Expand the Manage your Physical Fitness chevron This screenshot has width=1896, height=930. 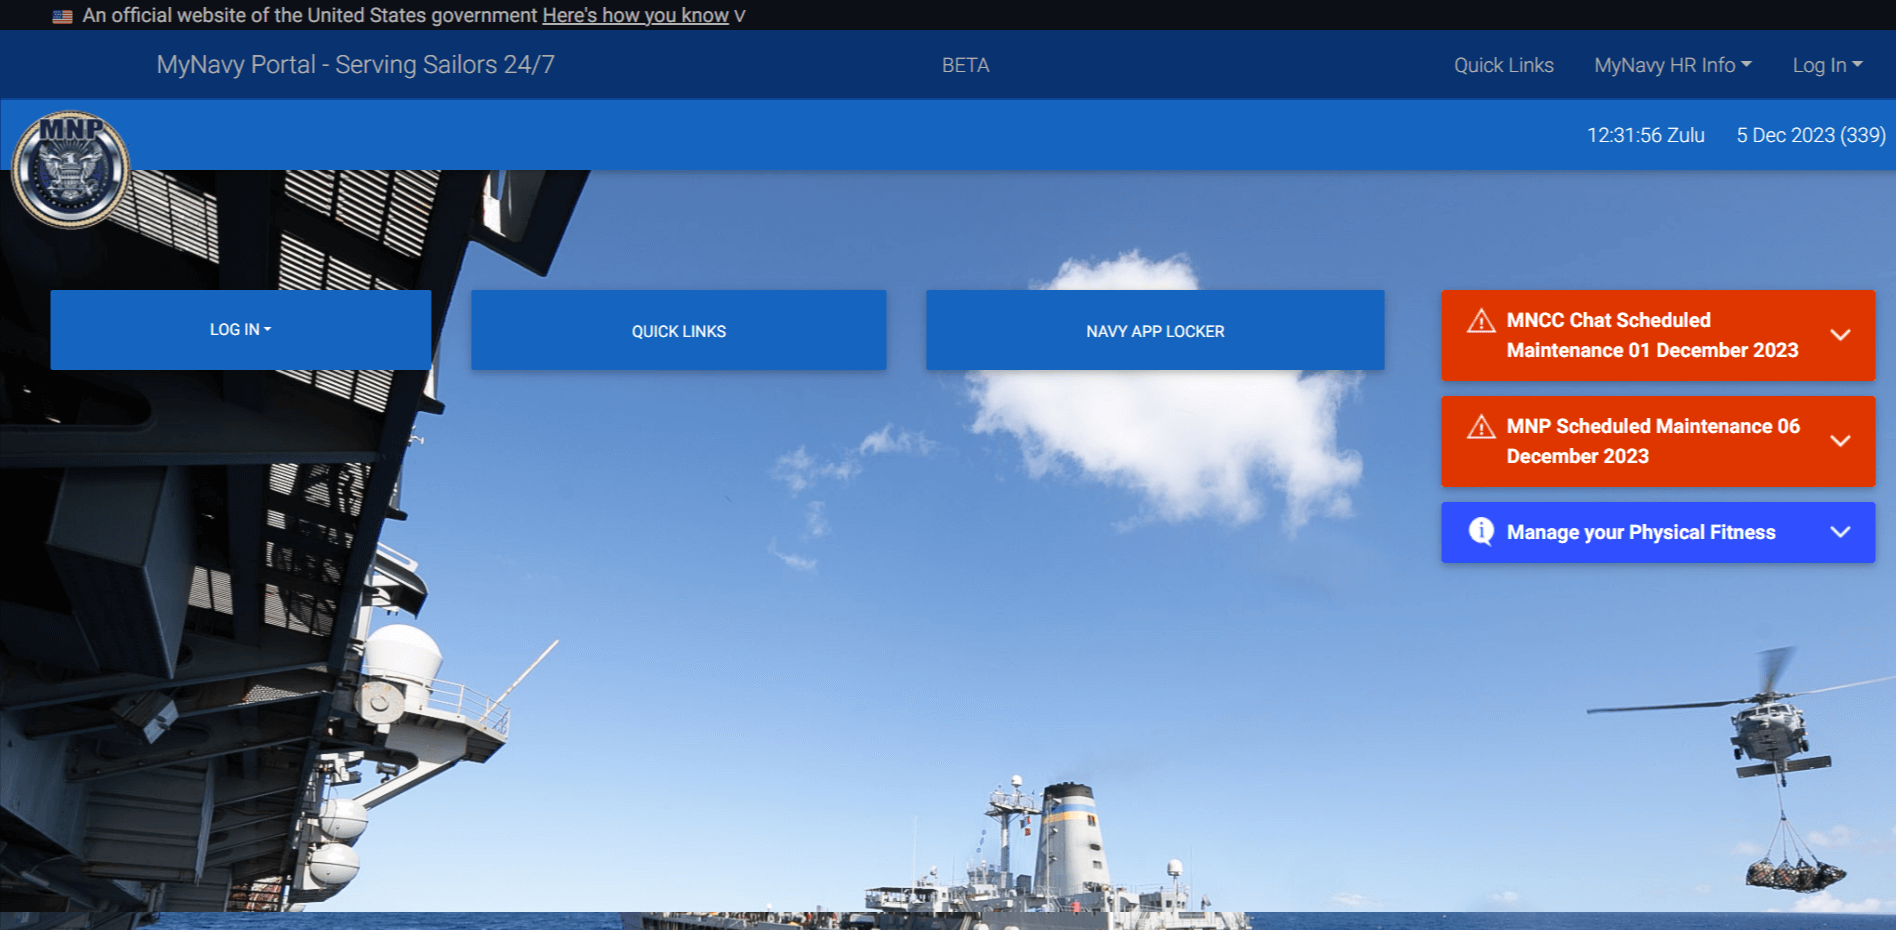coord(1839,532)
